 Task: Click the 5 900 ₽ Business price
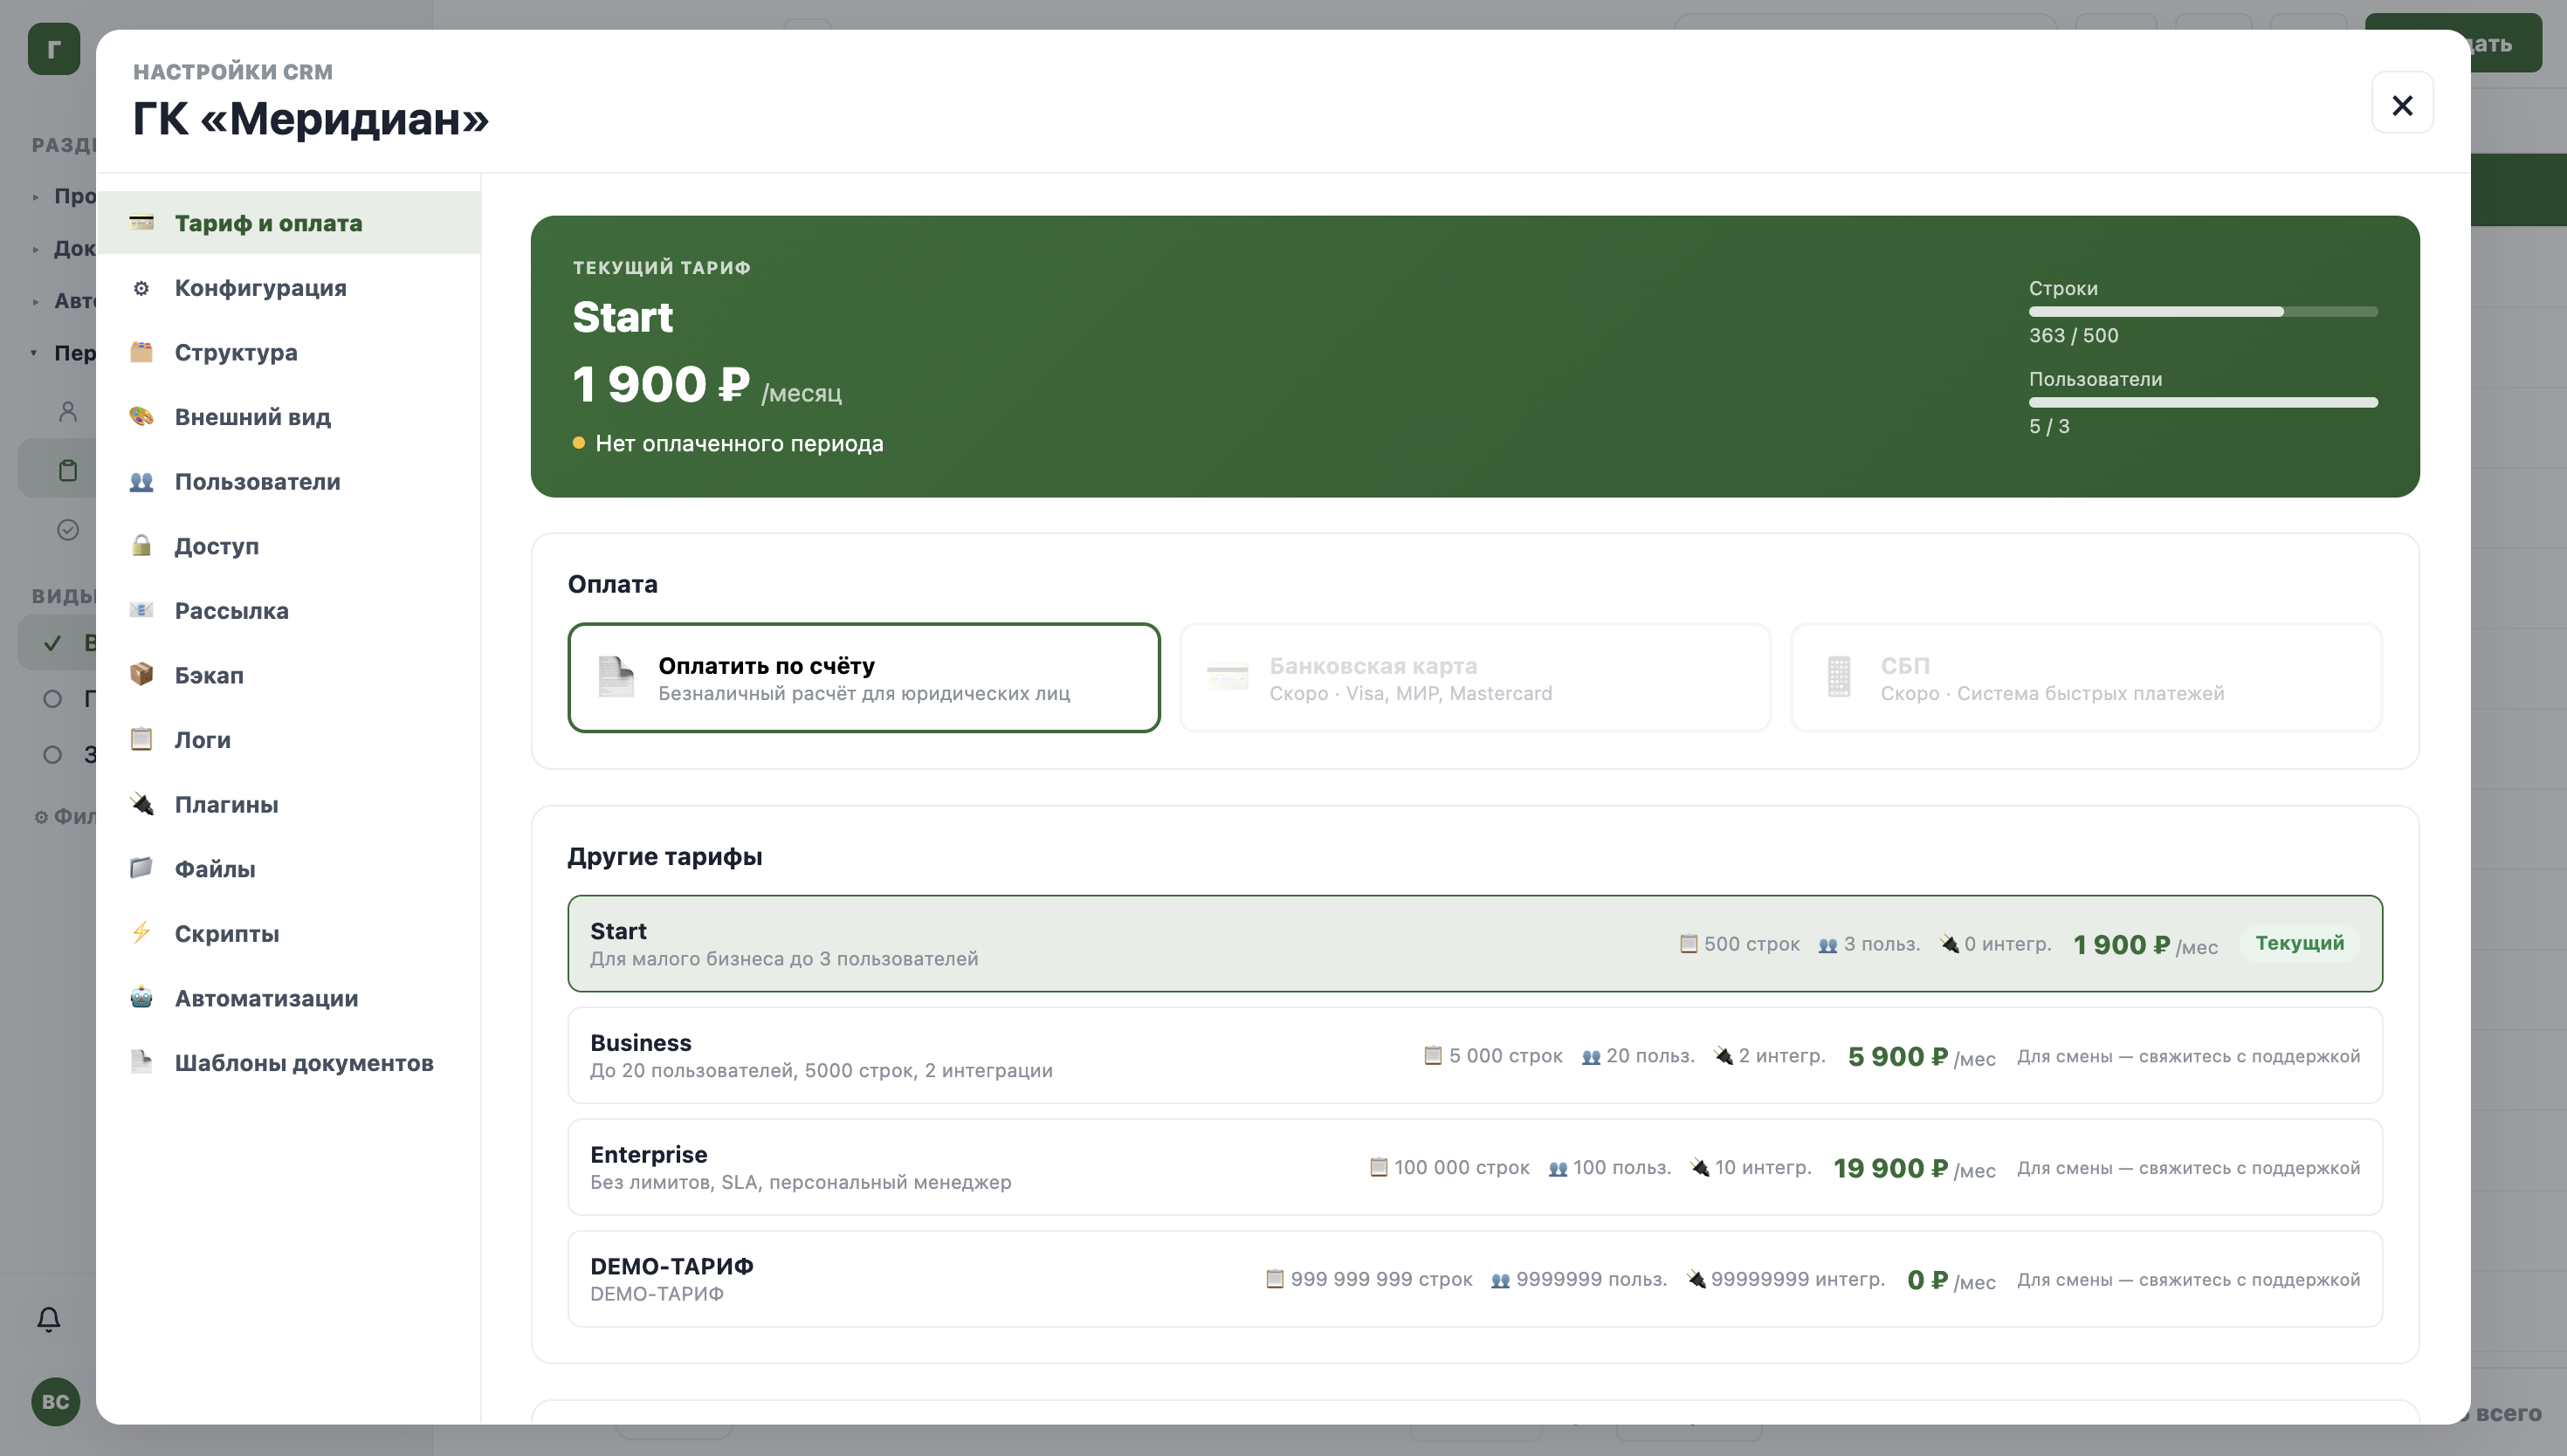(1898, 1057)
